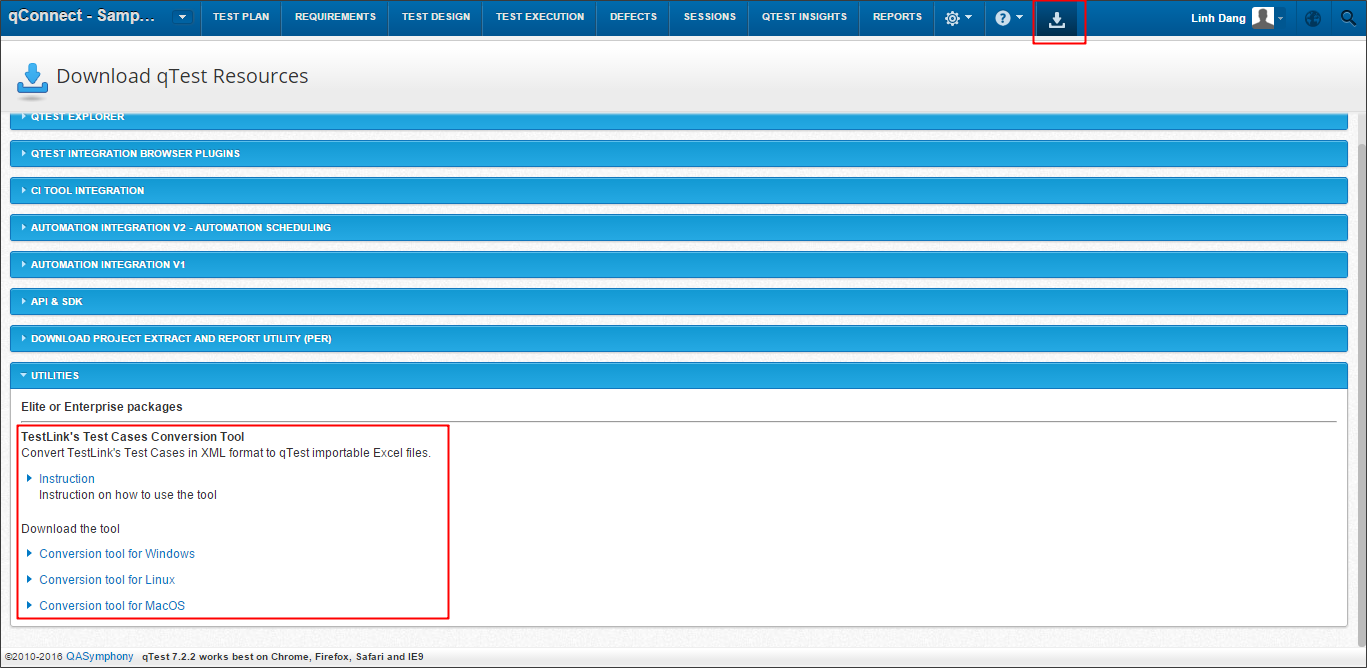Click Linh Dang's user avatar
This screenshot has height=668, width=1367.
pyautogui.click(x=1264, y=18)
